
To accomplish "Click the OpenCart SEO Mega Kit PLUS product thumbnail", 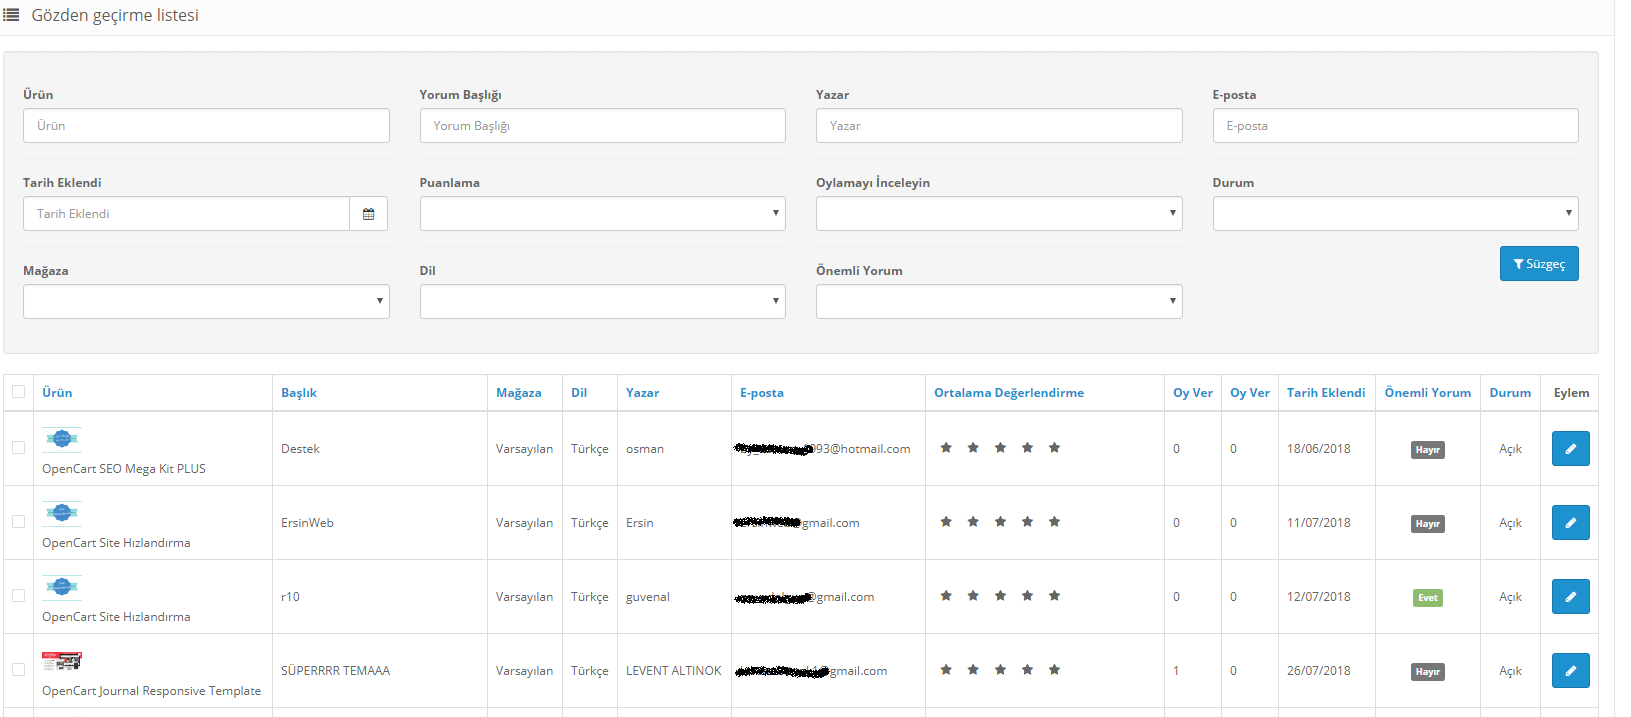I will coord(61,439).
